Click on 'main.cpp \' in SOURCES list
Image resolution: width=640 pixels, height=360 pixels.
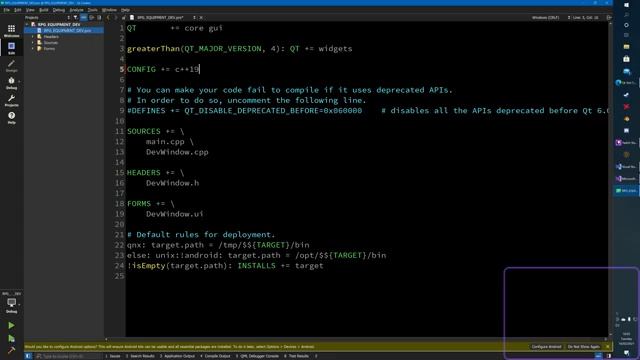[170, 142]
